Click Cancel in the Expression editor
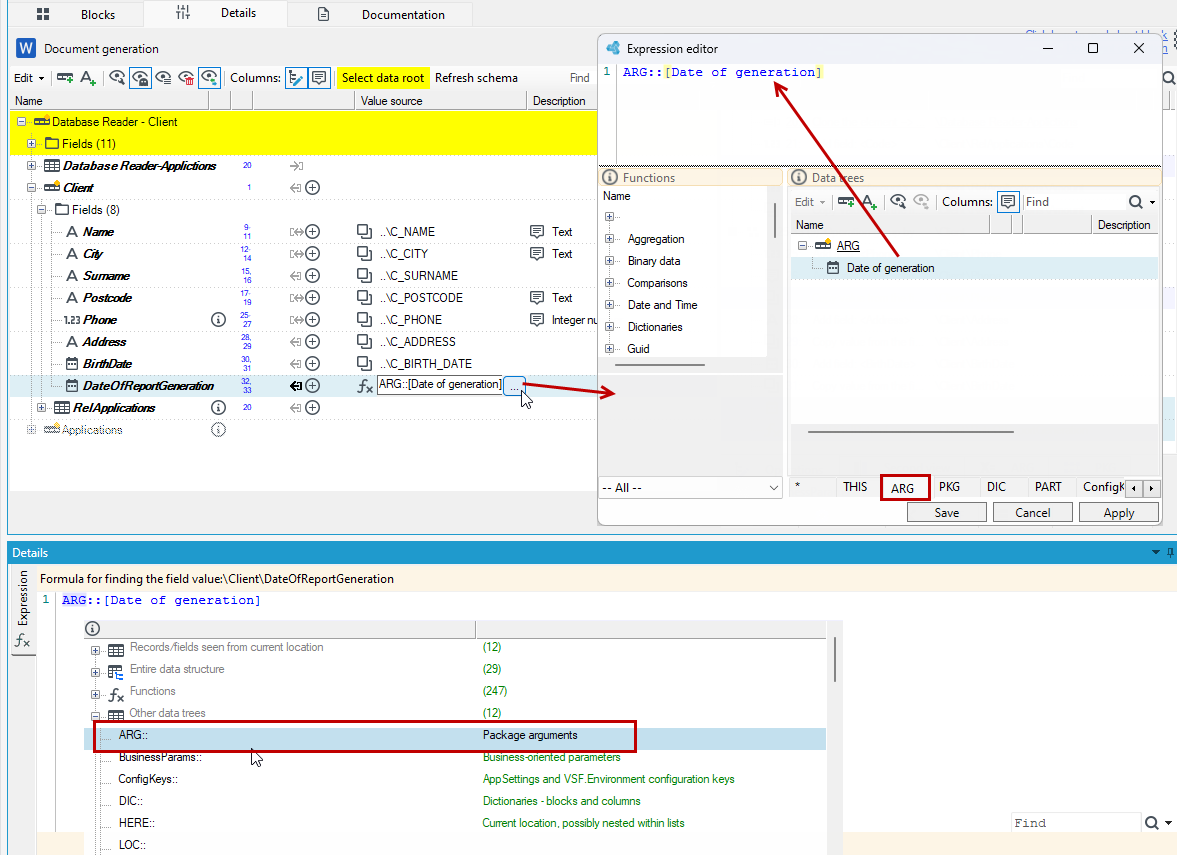1177x855 pixels. pos(1033,513)
